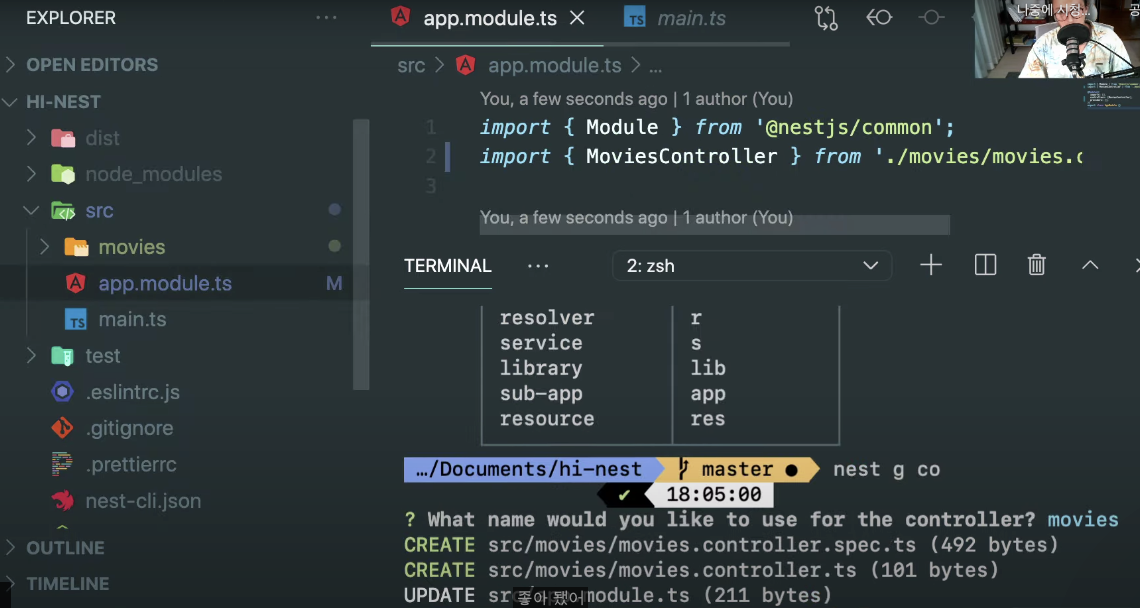
Task: Click the new terminal plus icon
Action: coord(931,265)
